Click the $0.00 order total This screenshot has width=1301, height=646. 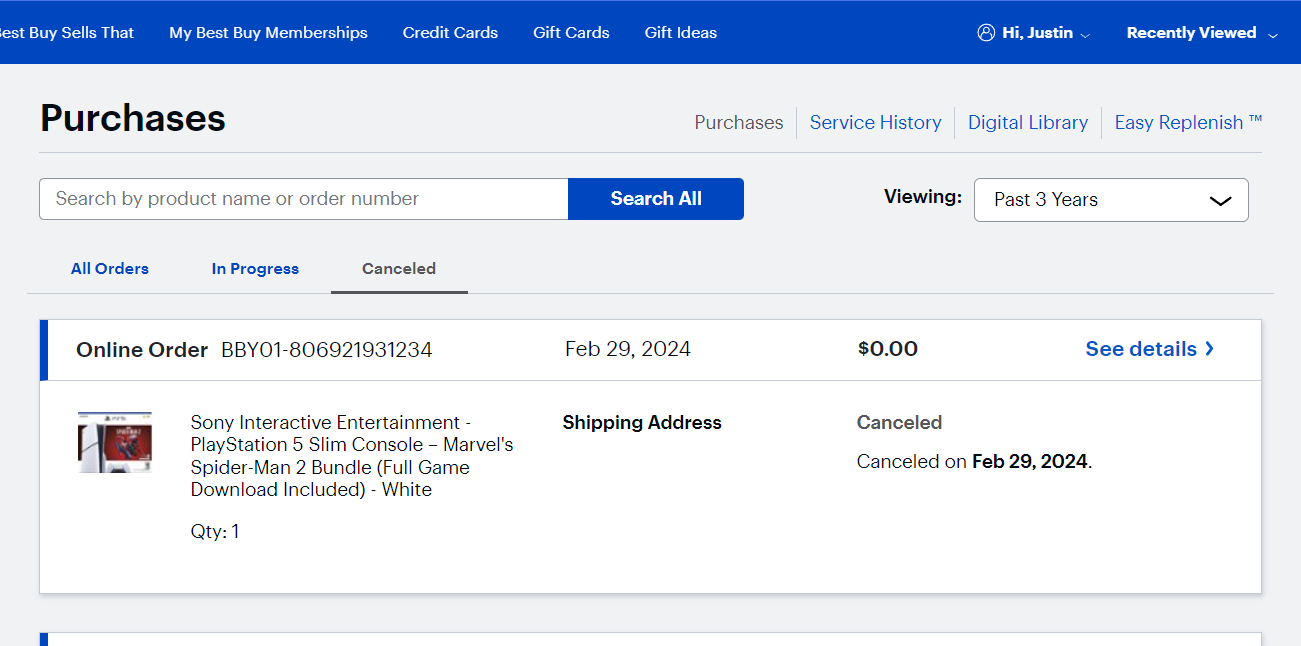pyautogui.click(x=888, y=349)
